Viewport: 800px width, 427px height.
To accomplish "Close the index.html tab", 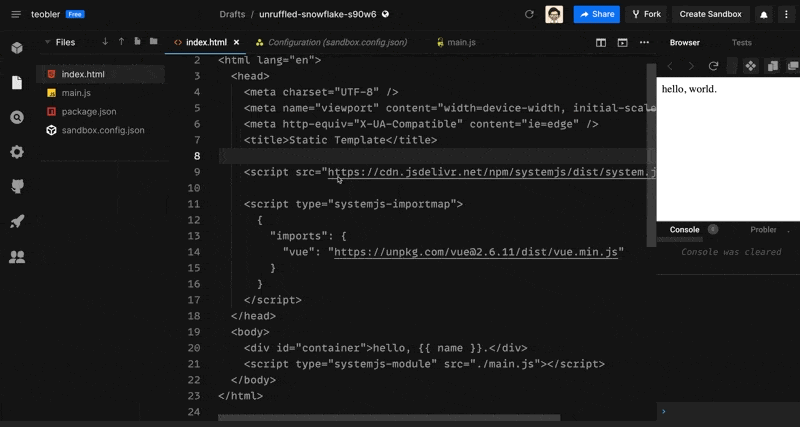I will tap(236, 42).
